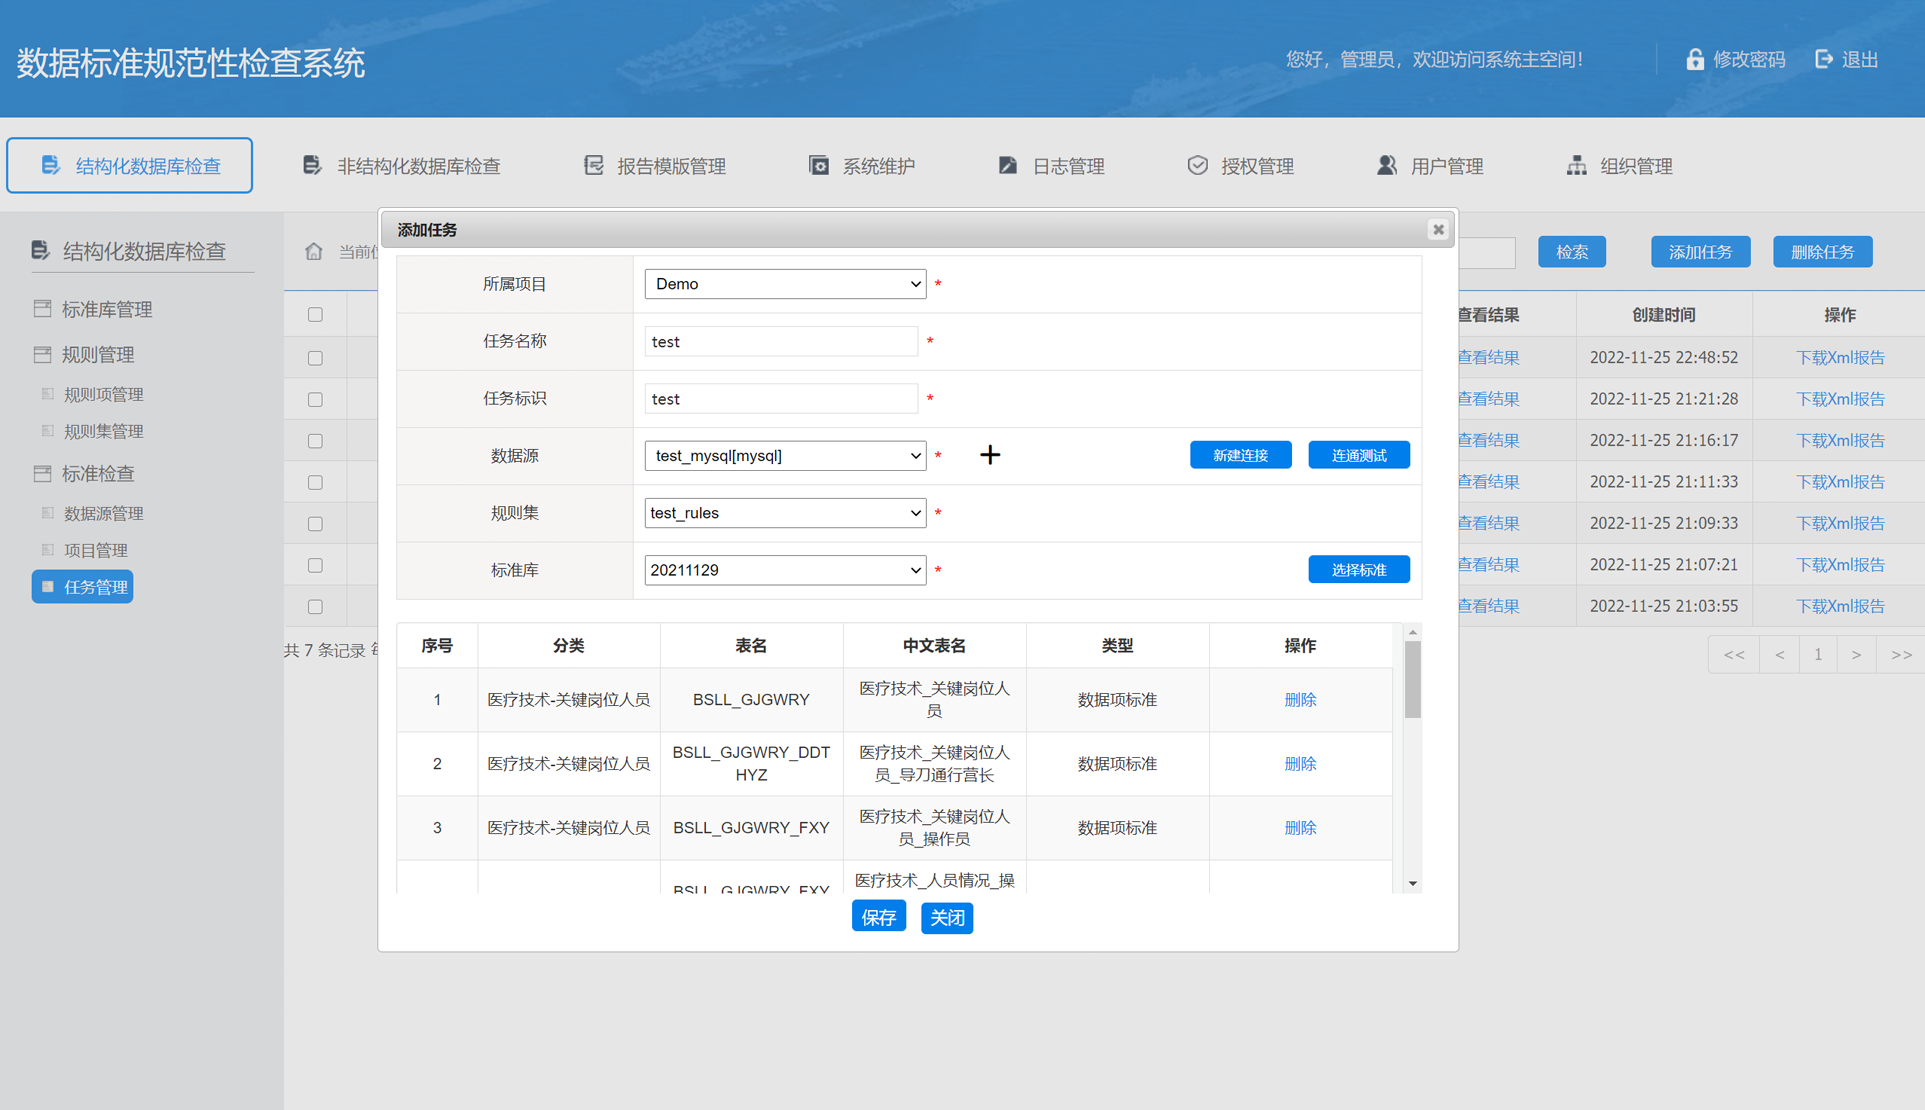Viewport: 1925px width, 1110px height.
Task: Click the 组织管理 hierarchy icon
Action: click(1576, 165)
